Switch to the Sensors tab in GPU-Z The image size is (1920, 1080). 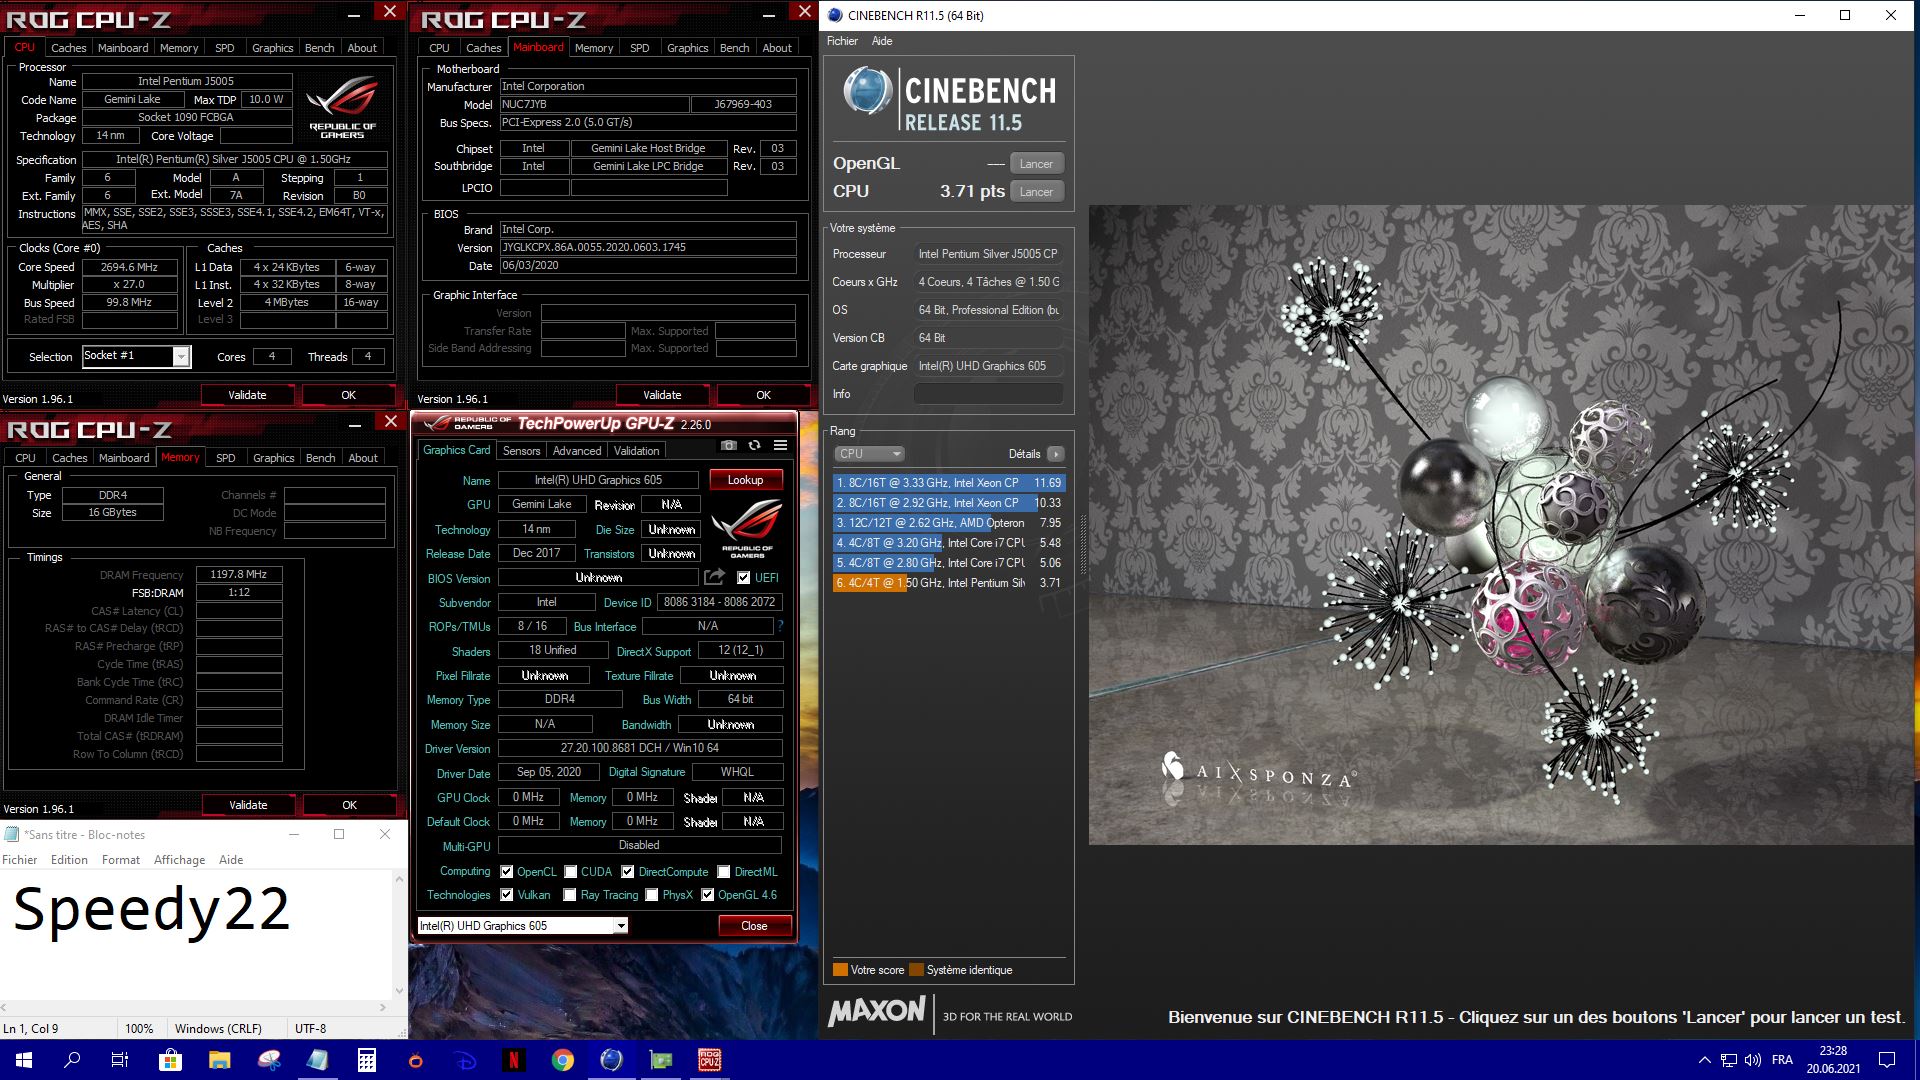(521, 451)
